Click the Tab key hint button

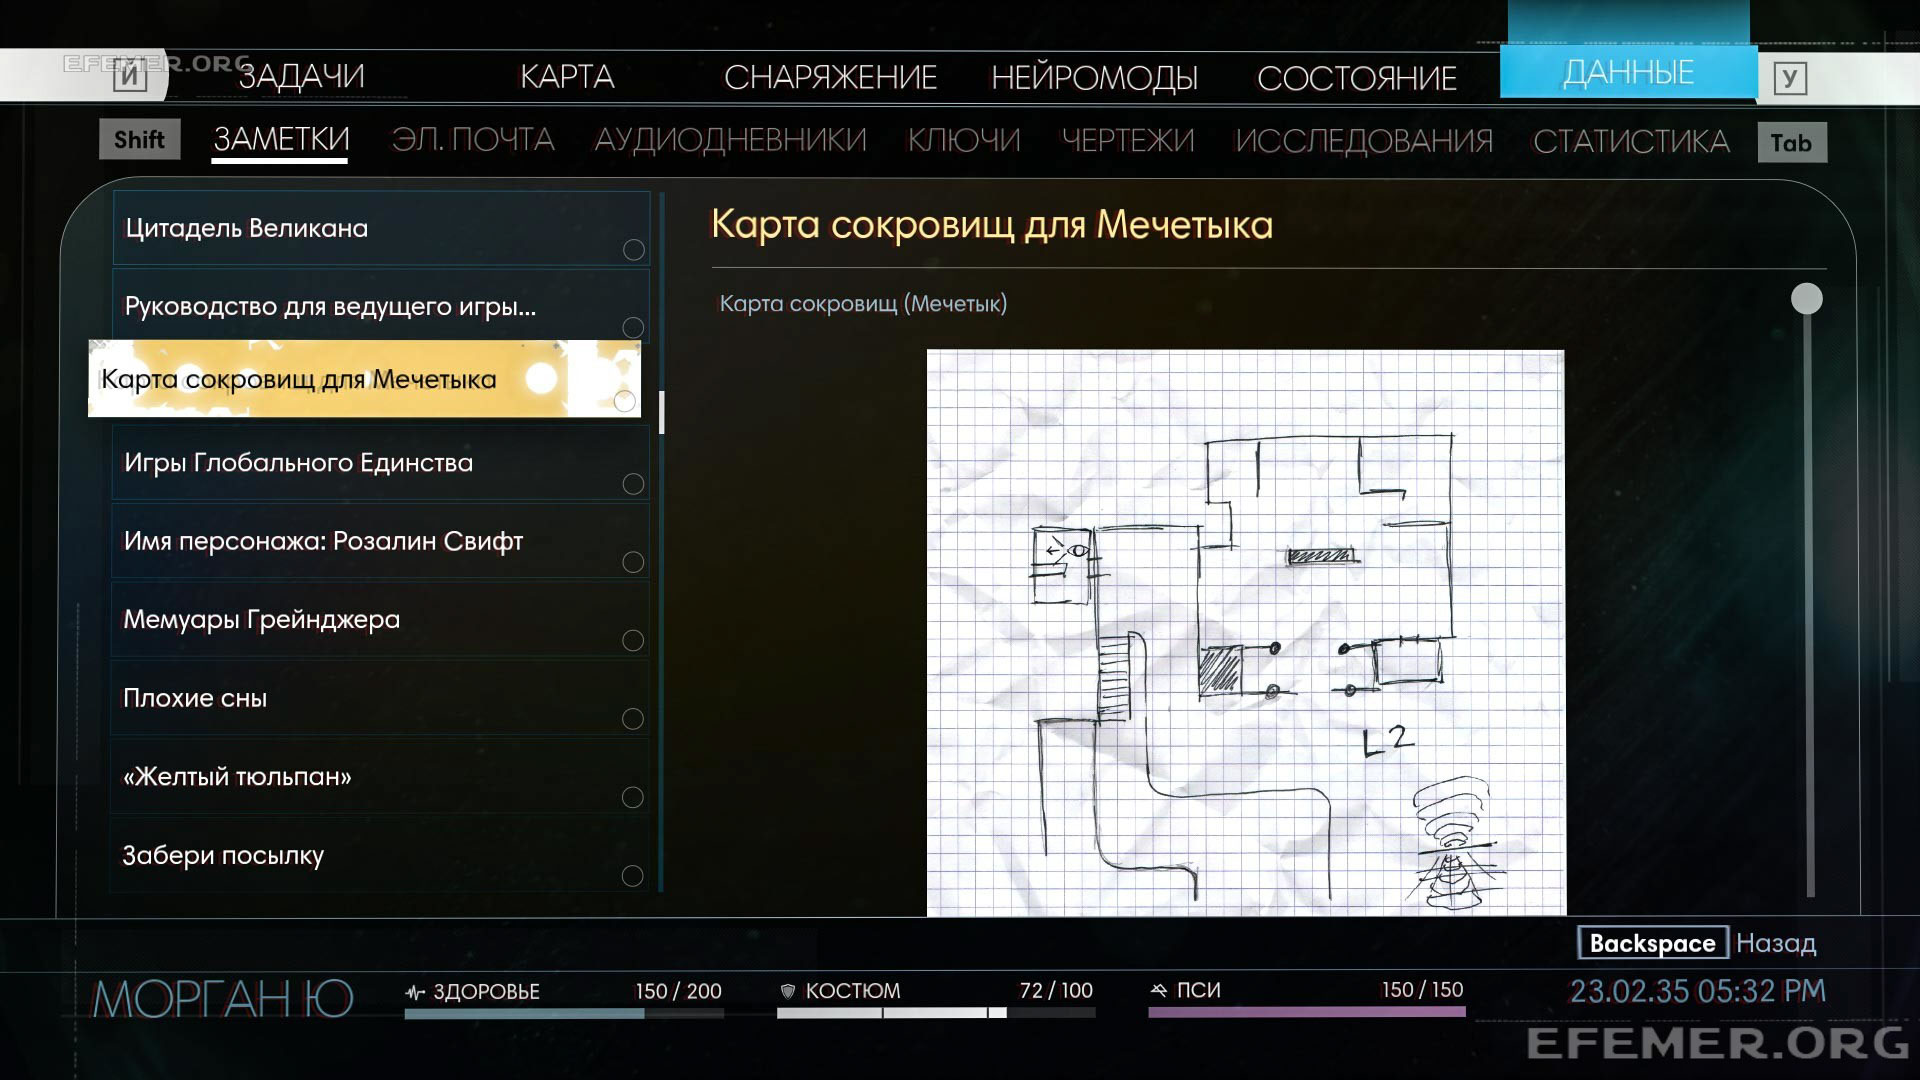(1791, 143)
